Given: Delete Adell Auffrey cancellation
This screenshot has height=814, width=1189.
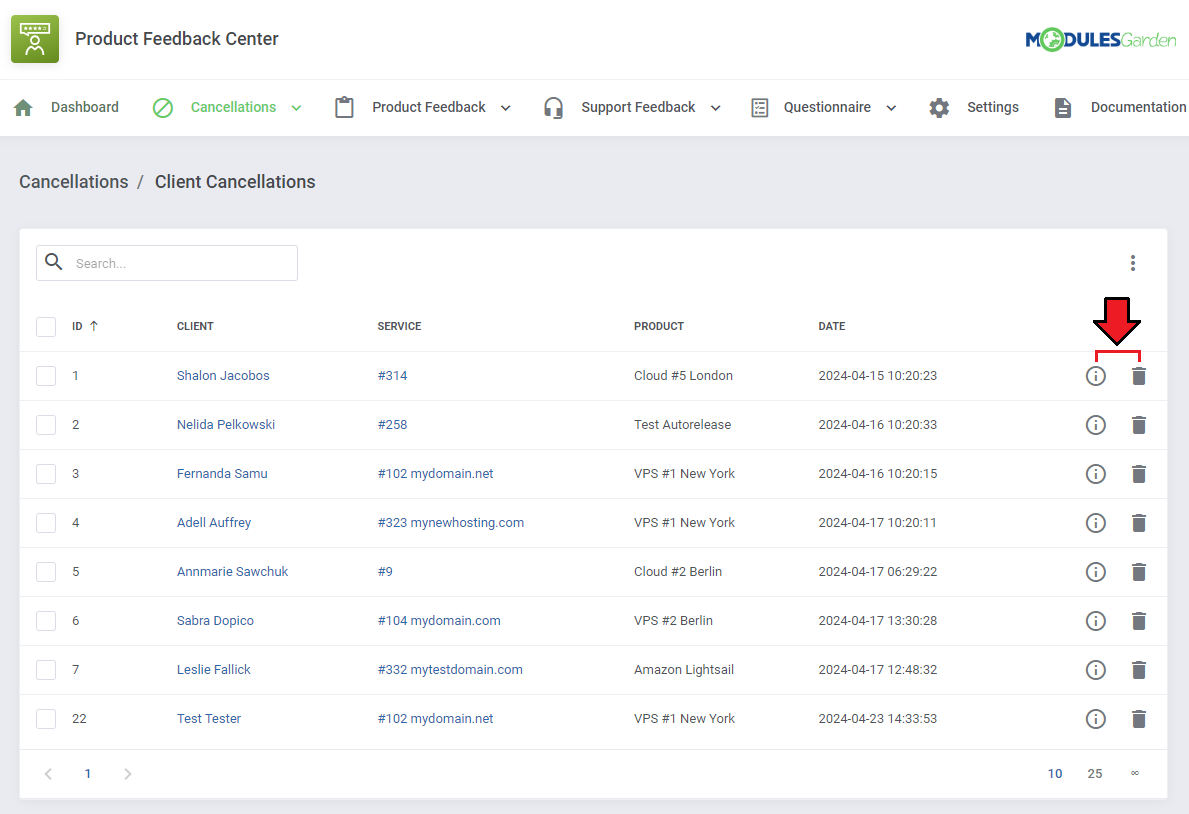Looking at the screenshot, I should tap(1139, 523).
